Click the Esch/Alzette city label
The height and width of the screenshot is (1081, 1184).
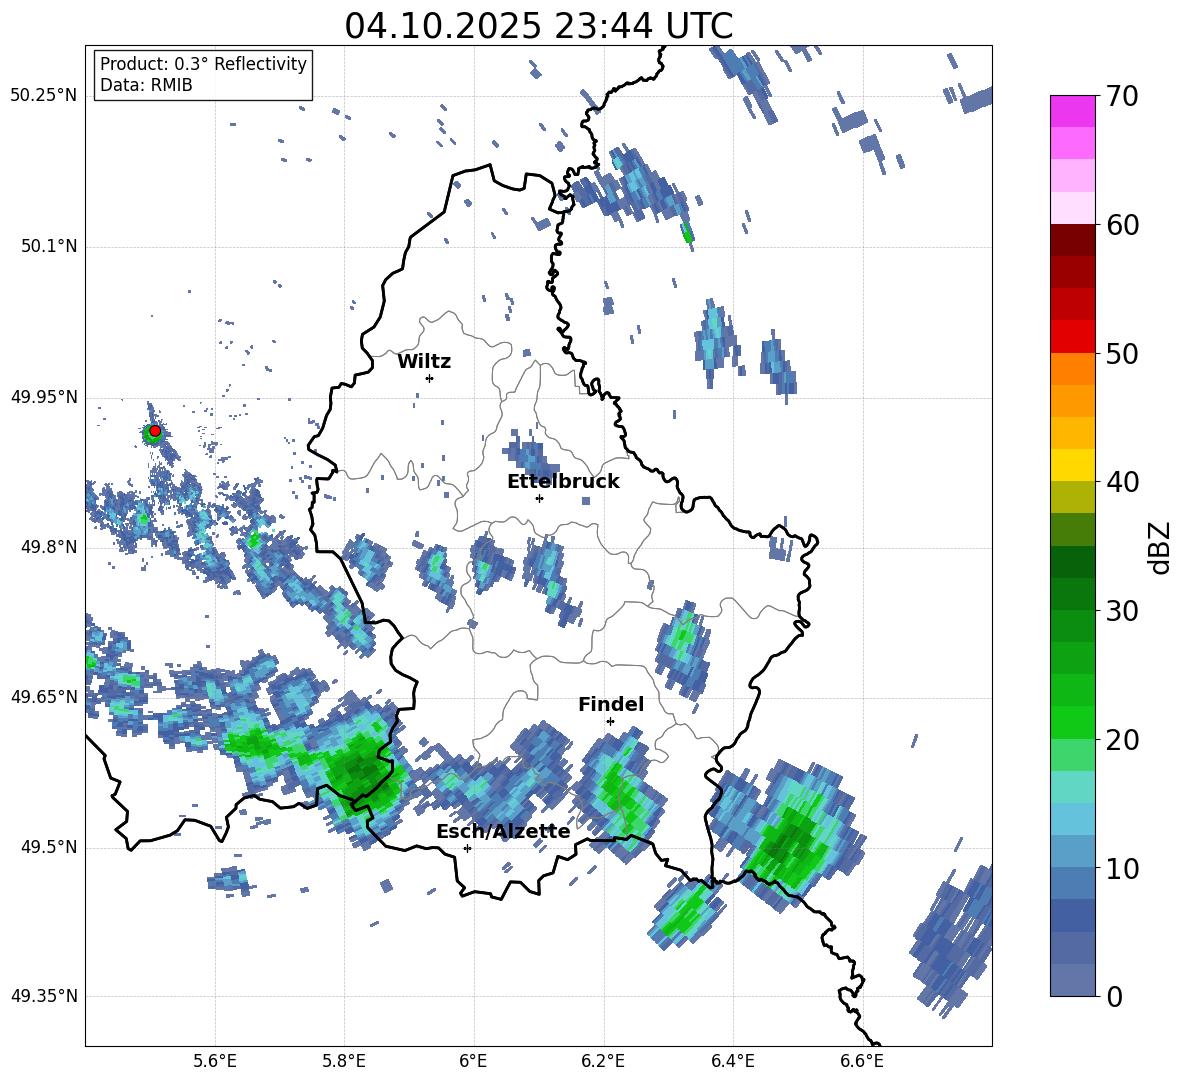pos(503,832)
